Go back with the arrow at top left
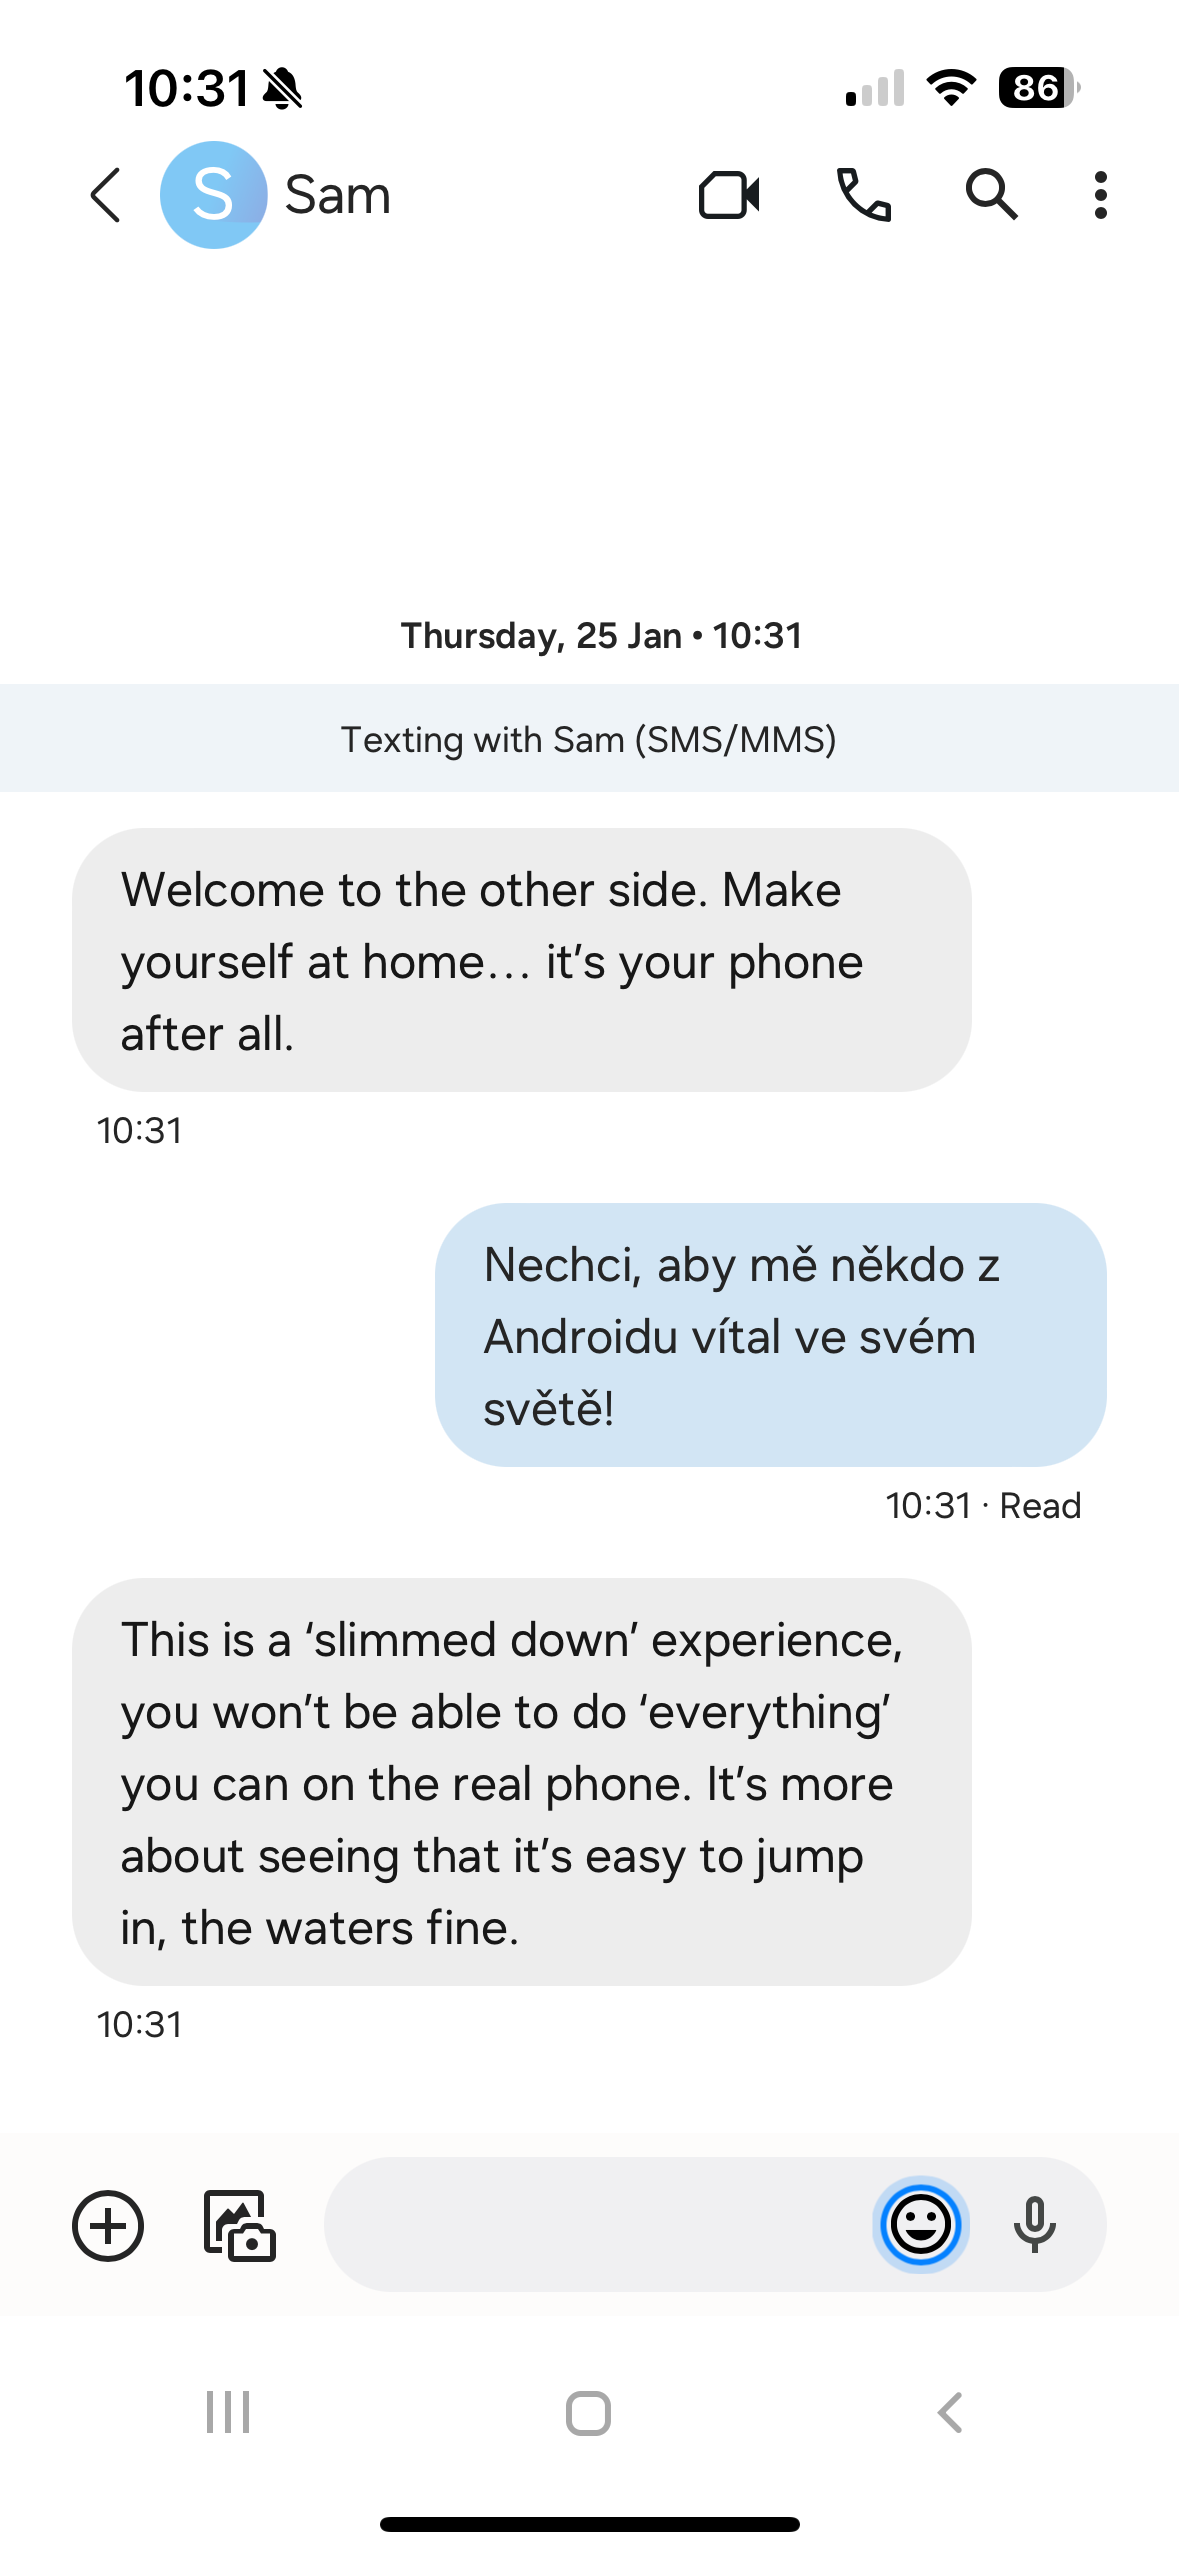The height and width of the screenshot is (2556, 1179). point(106,195)
